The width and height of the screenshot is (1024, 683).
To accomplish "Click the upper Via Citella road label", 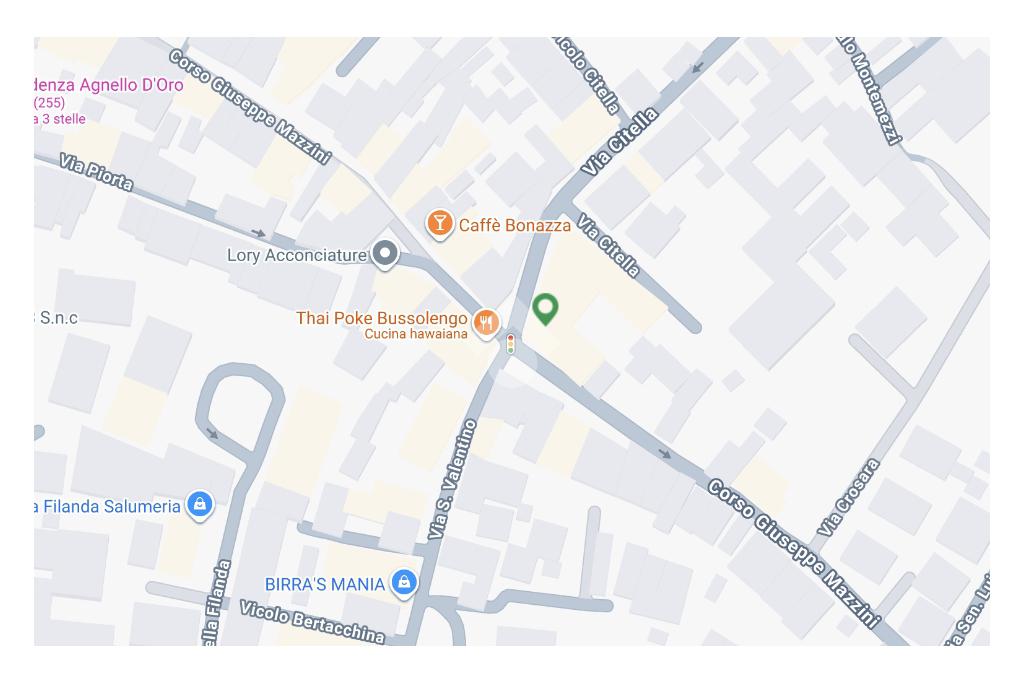I will point(620,142).
